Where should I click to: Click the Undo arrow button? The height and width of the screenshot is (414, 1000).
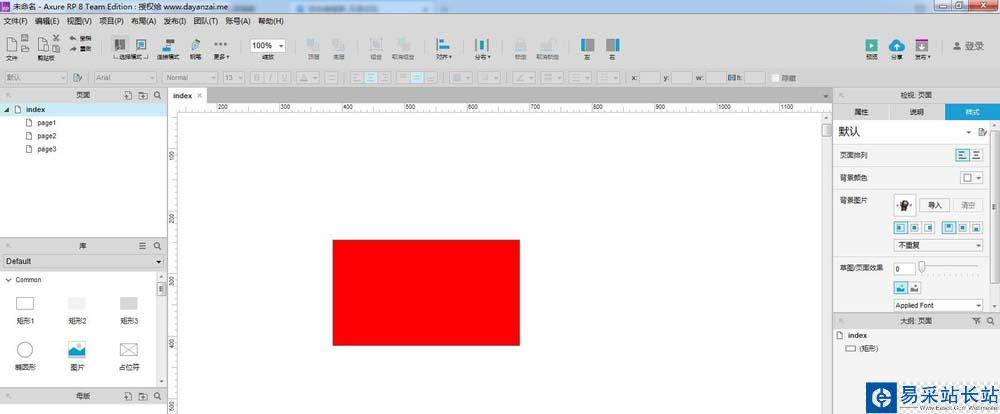point(73,38)
